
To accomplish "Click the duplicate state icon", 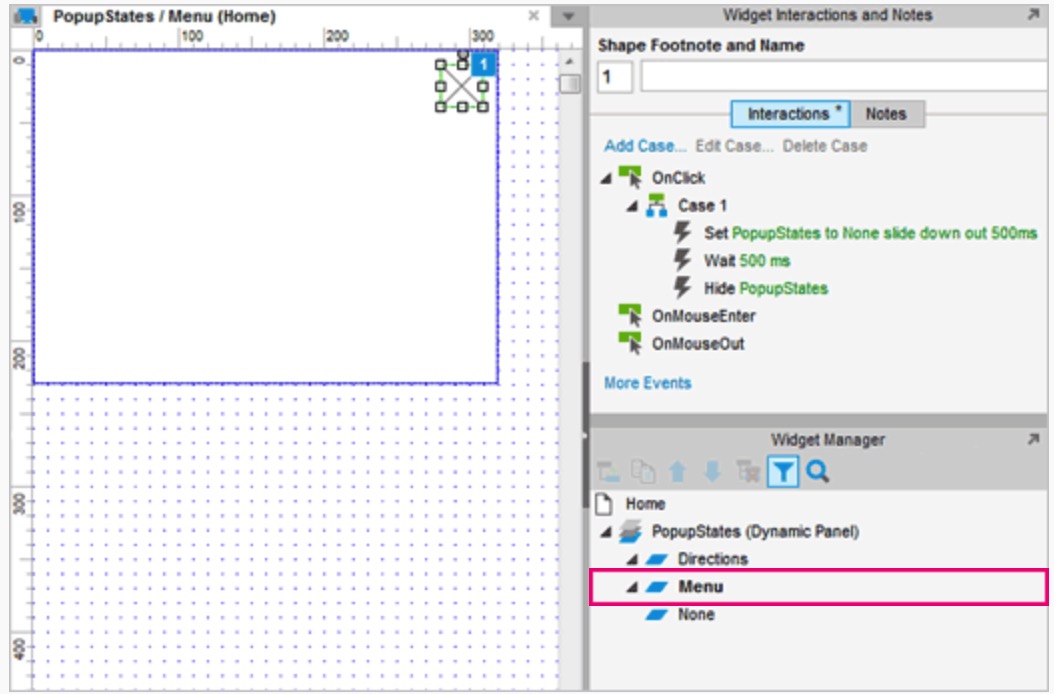I will pos(643,471).
